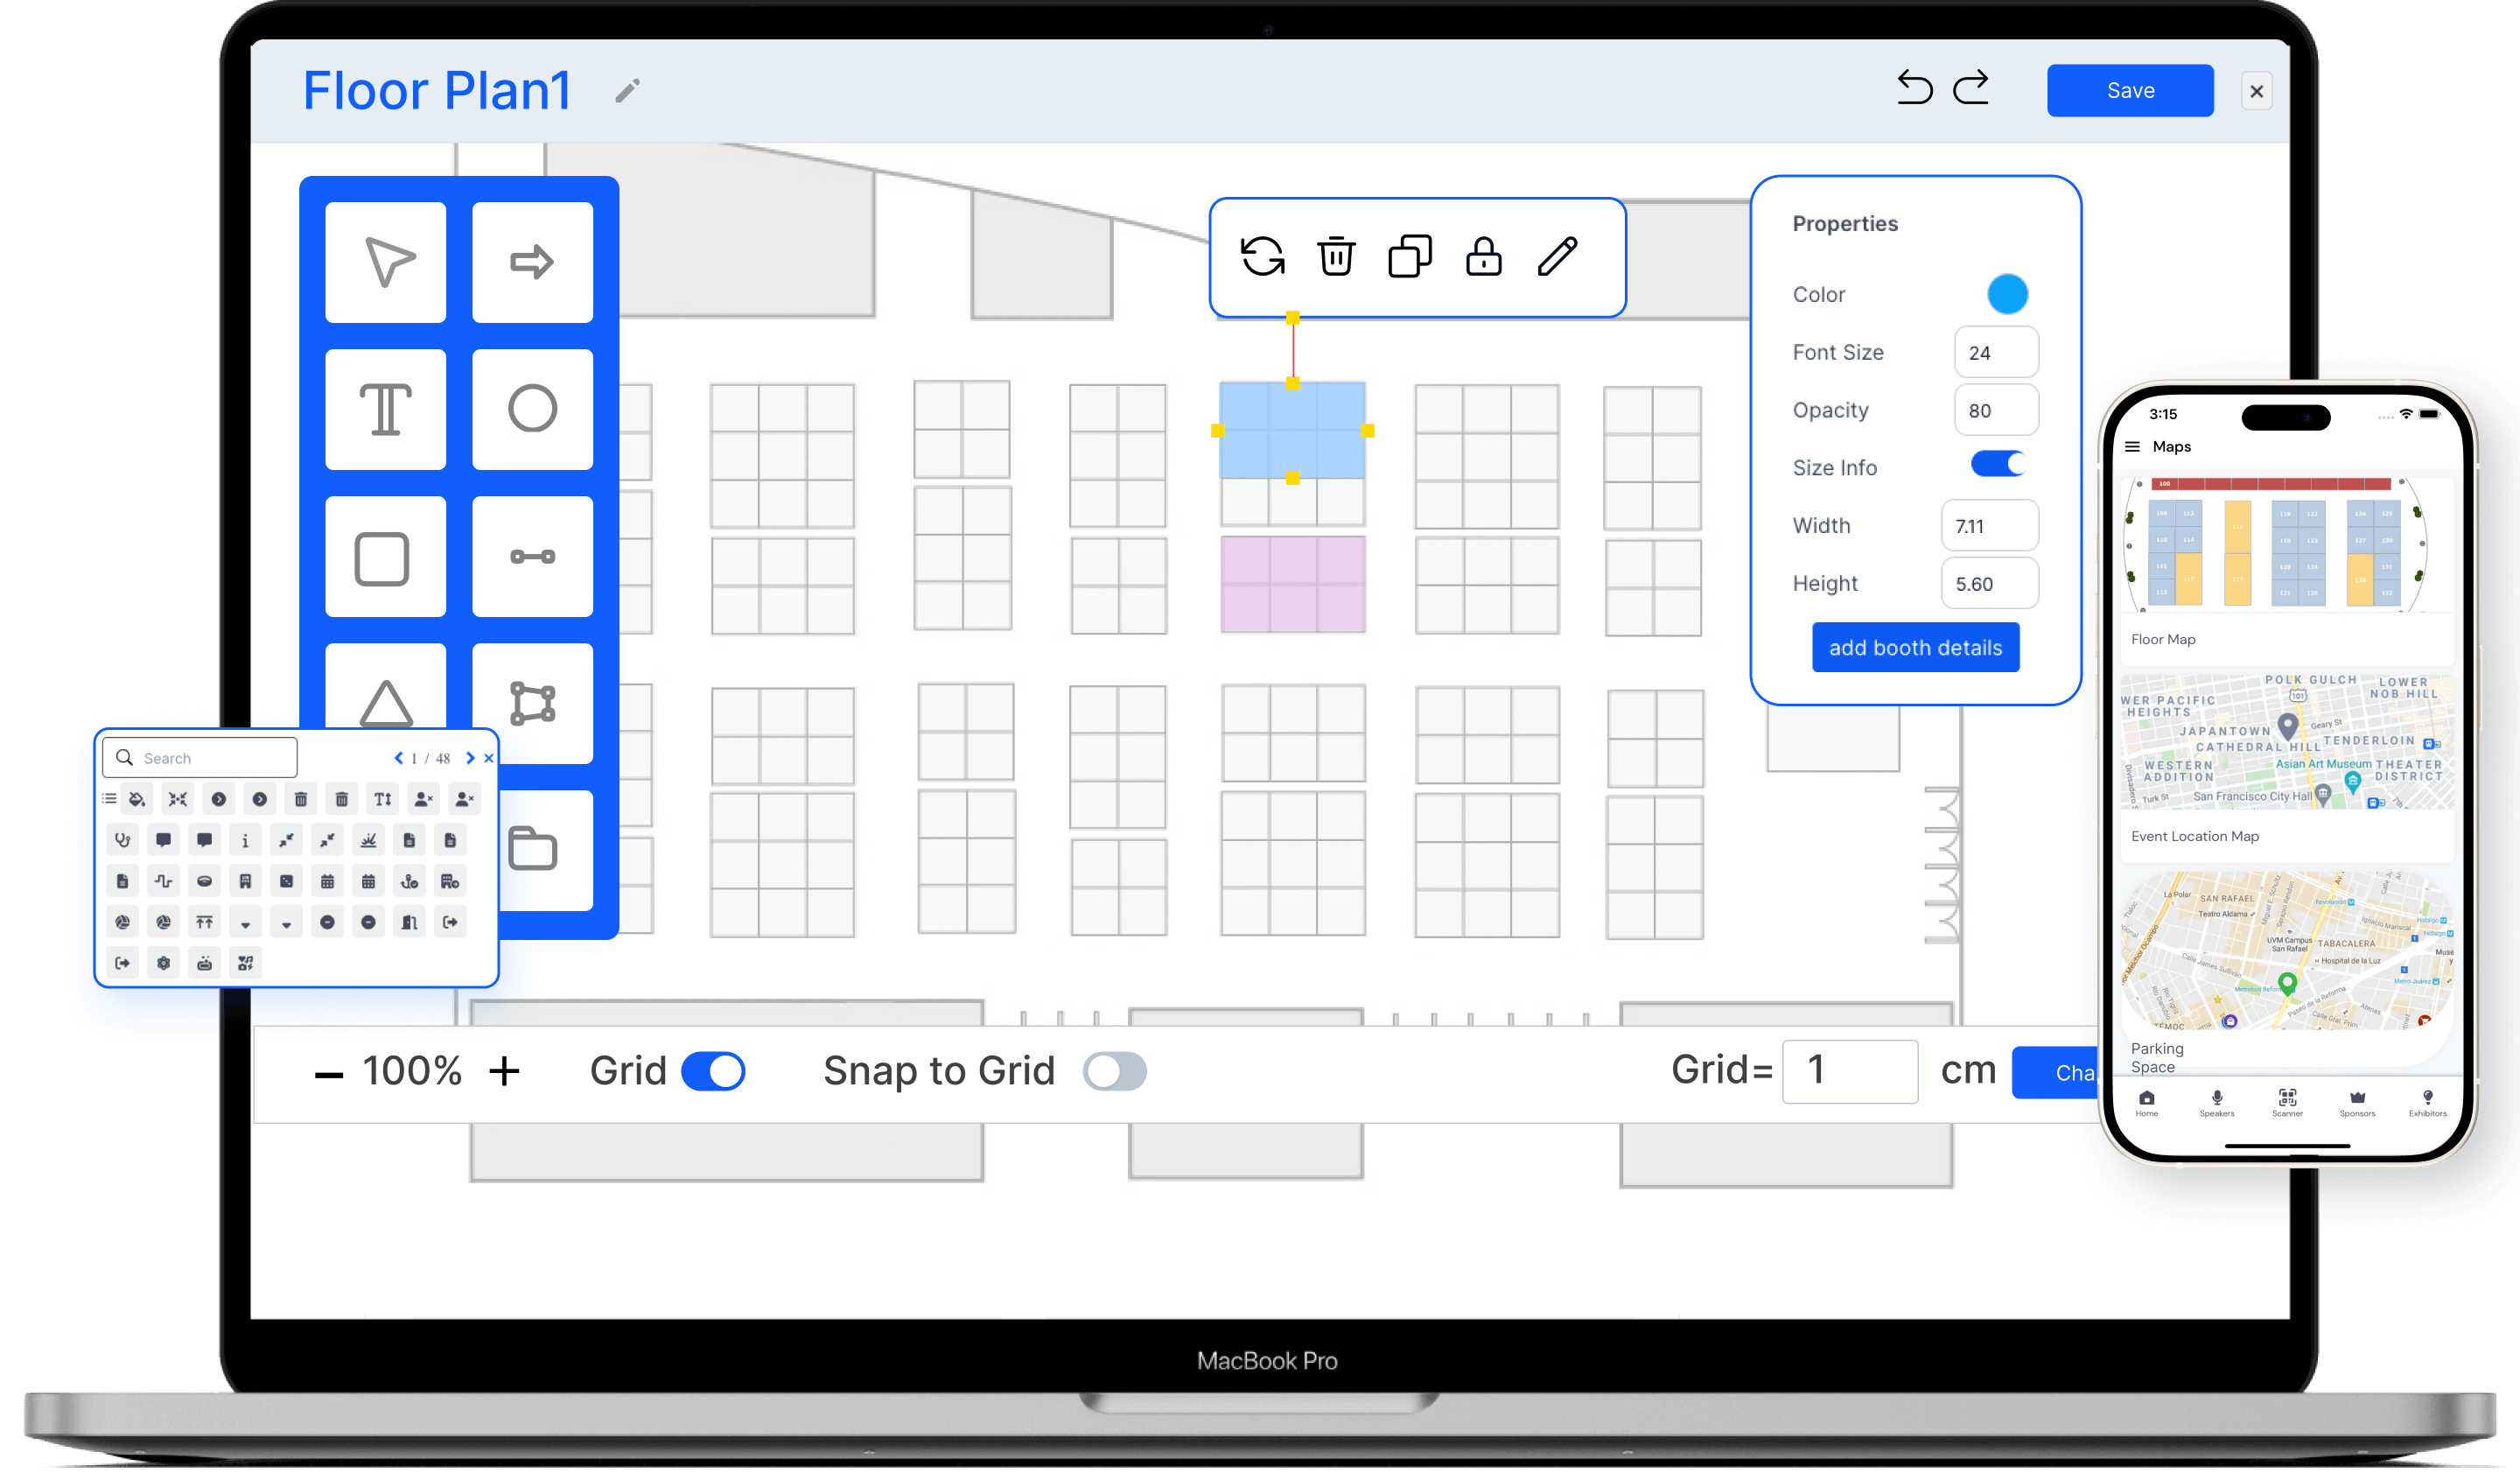Click the add booth details button
The image size is (2520, 1473).
click(x=1916, y=647)
